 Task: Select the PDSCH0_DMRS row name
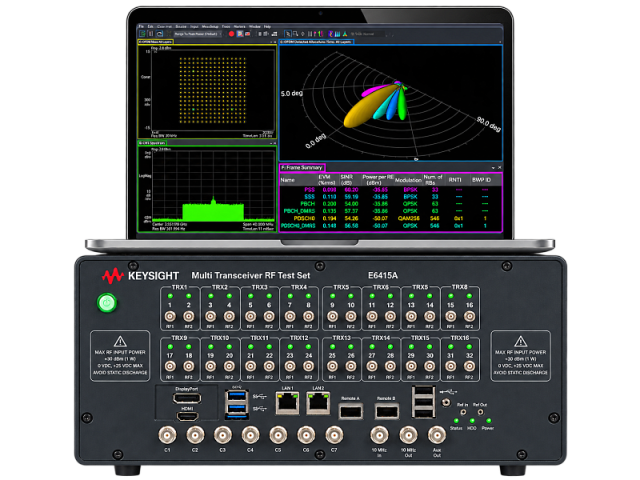pos(298,225)
